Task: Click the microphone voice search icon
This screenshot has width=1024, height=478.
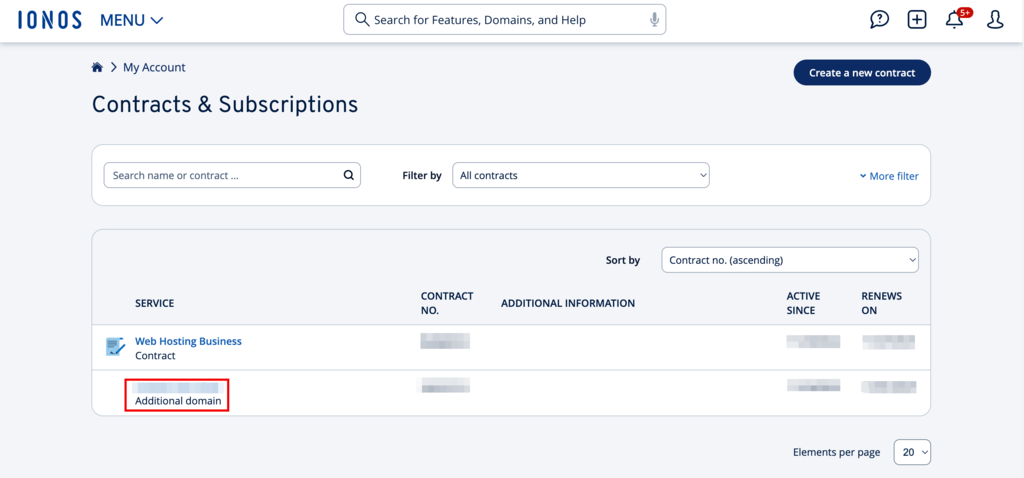Action: [654, 20]
